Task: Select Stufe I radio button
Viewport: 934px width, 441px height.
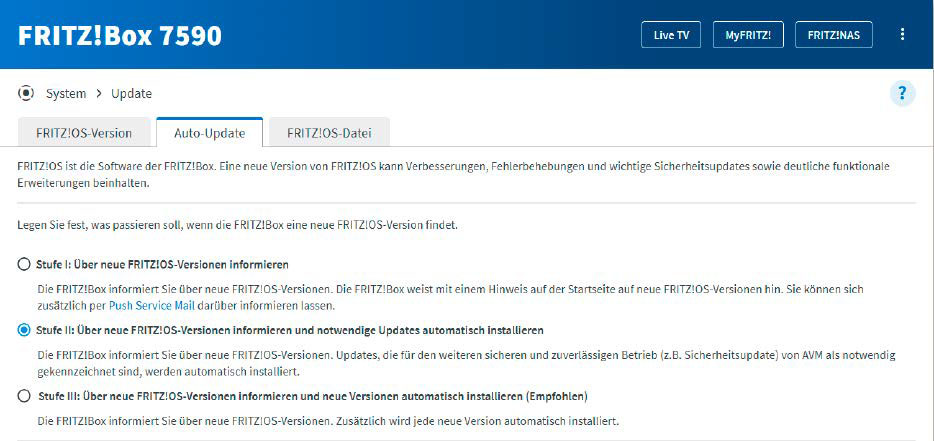Action: pos(24,264)
